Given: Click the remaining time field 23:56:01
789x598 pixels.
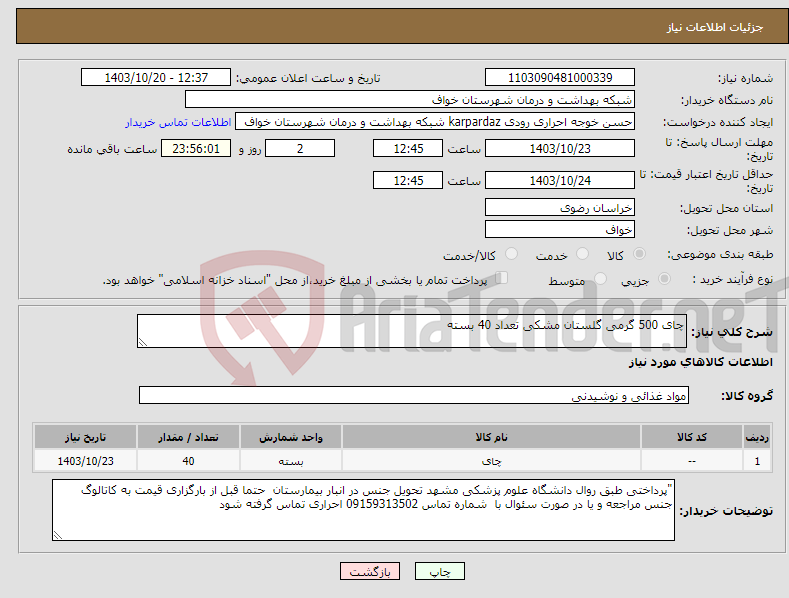Looking at the screenshot, I should click(x=196, y=148).
